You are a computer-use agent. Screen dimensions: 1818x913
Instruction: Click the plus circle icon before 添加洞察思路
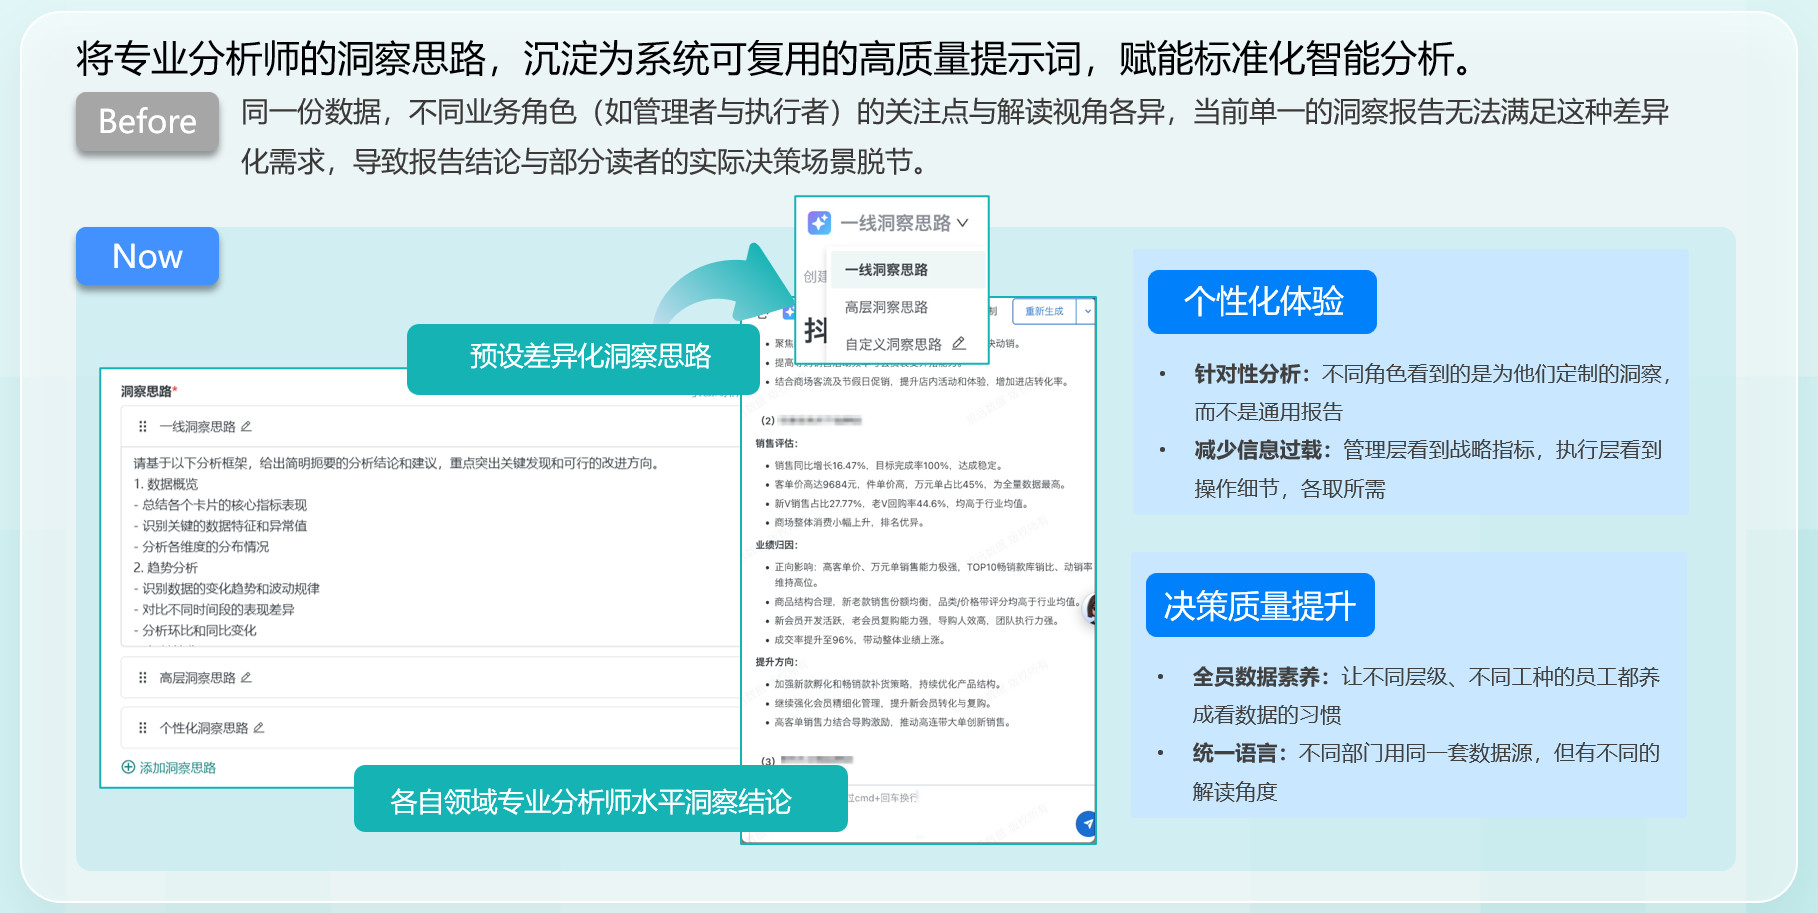point(128,767)
